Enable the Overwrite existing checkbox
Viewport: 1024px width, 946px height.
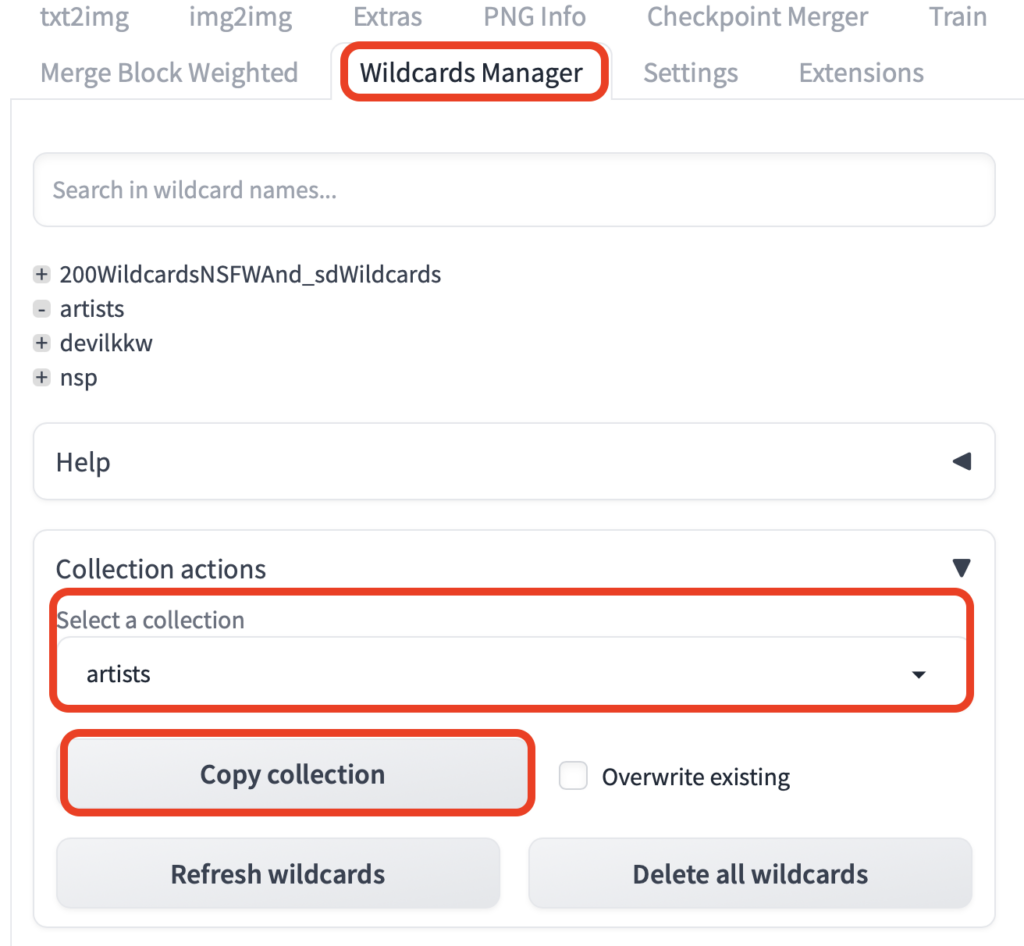coord(573,776)
